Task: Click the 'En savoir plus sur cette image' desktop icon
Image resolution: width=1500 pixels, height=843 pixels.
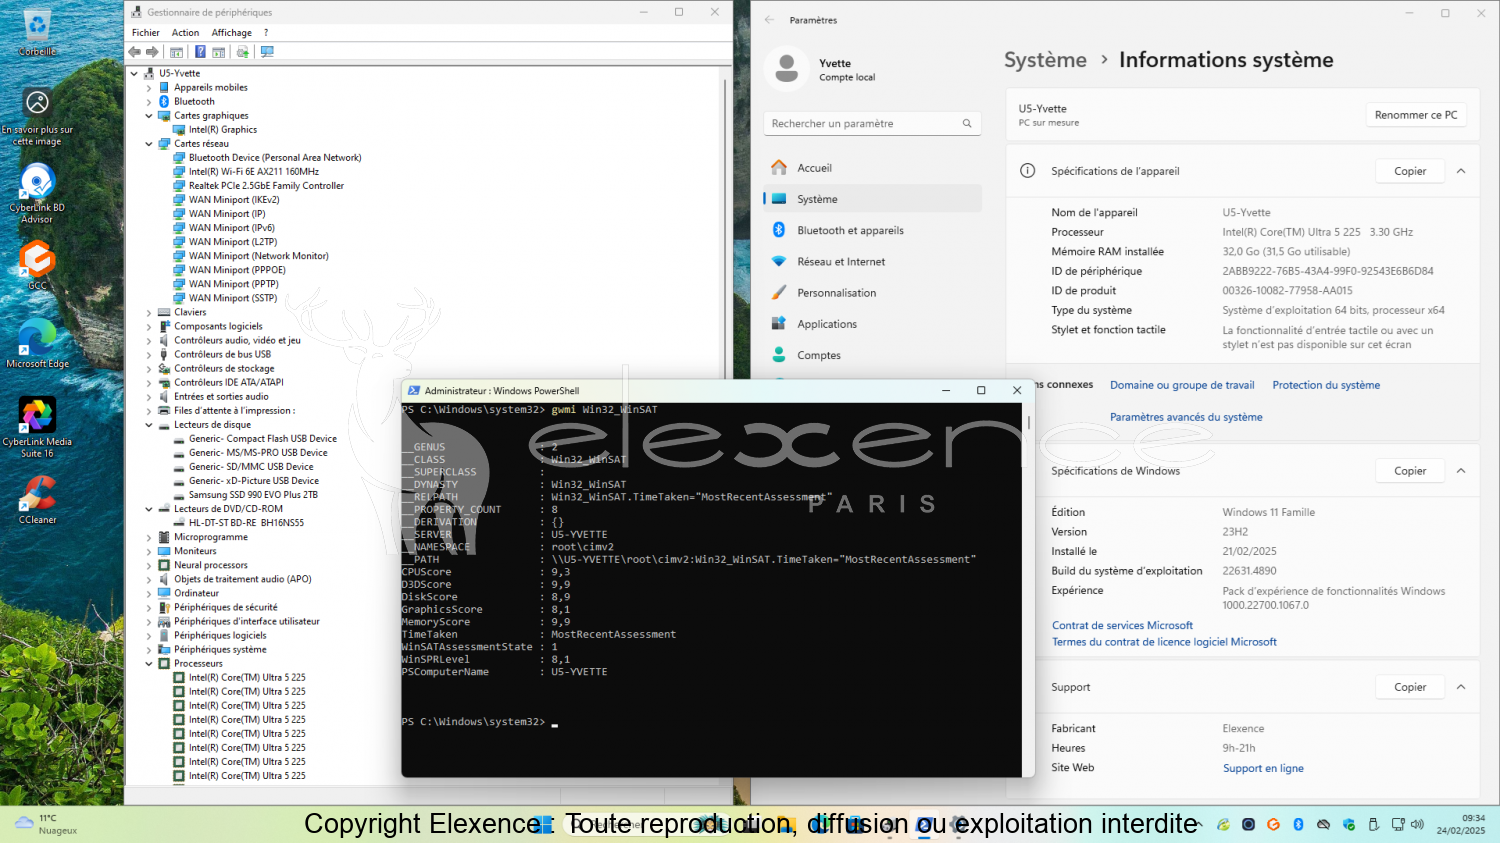Action: 37,117
